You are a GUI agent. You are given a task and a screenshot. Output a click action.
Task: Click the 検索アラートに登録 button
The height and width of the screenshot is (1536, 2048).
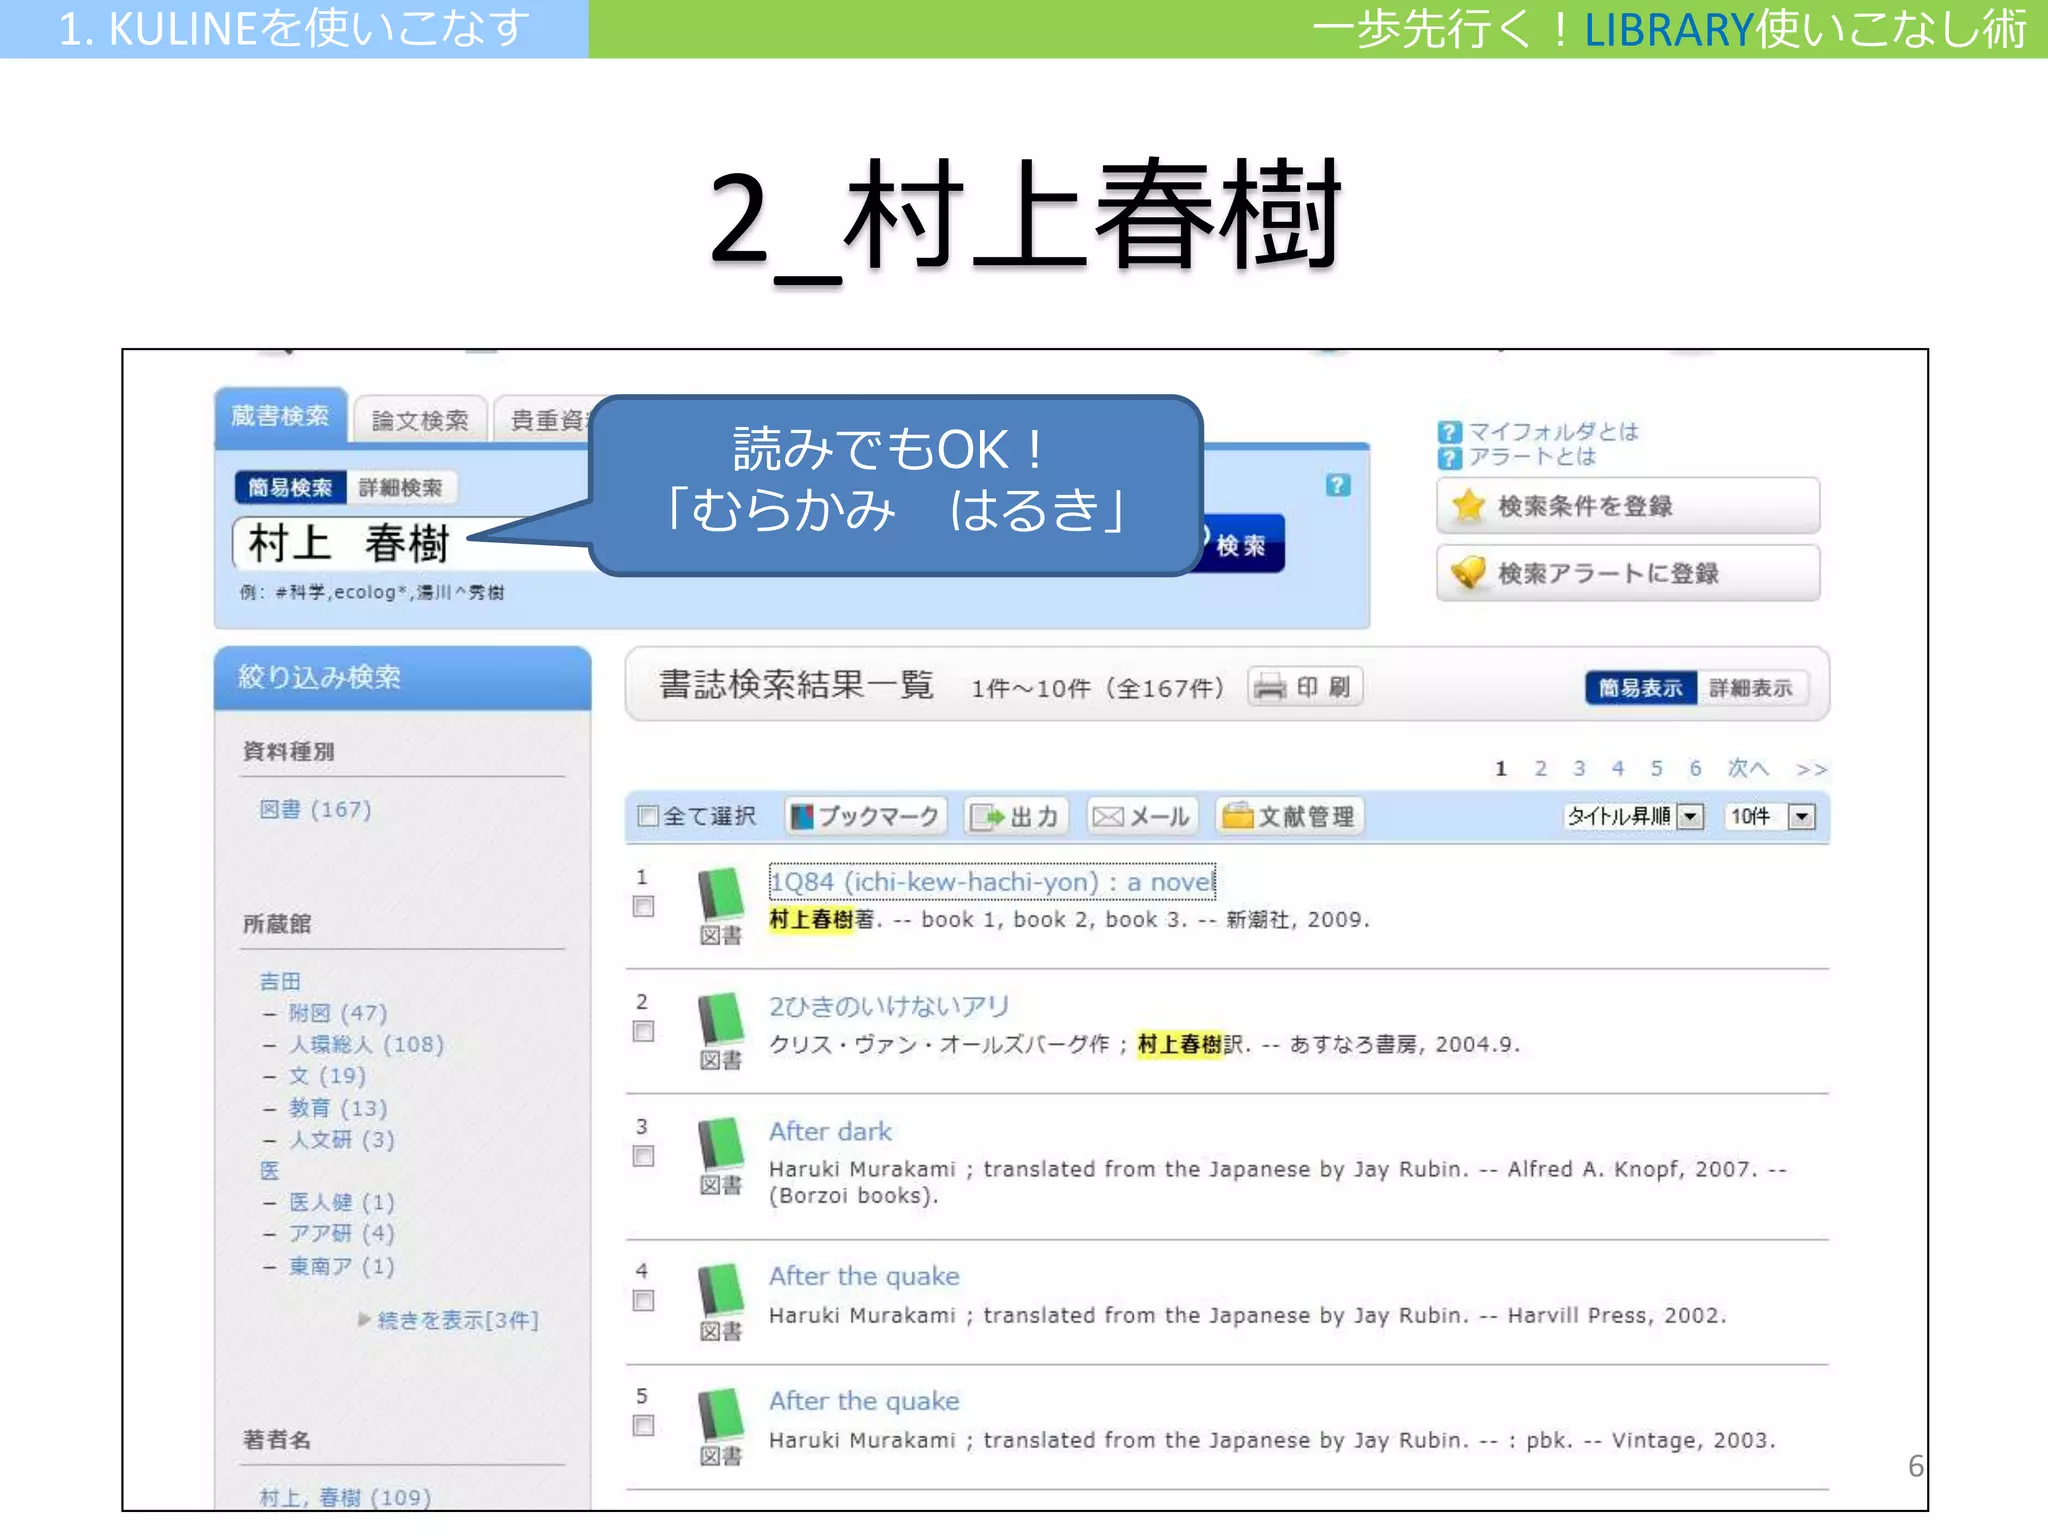coord(1628,573)
